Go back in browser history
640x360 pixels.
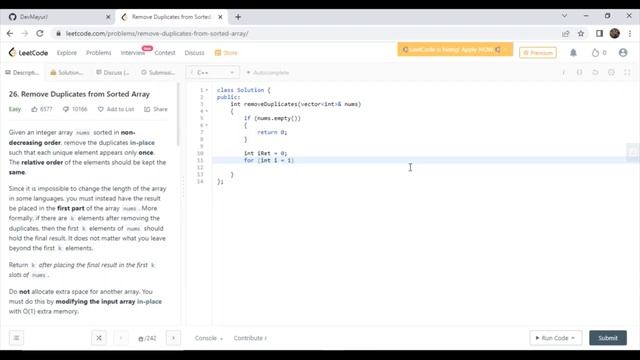coord(10,33)
